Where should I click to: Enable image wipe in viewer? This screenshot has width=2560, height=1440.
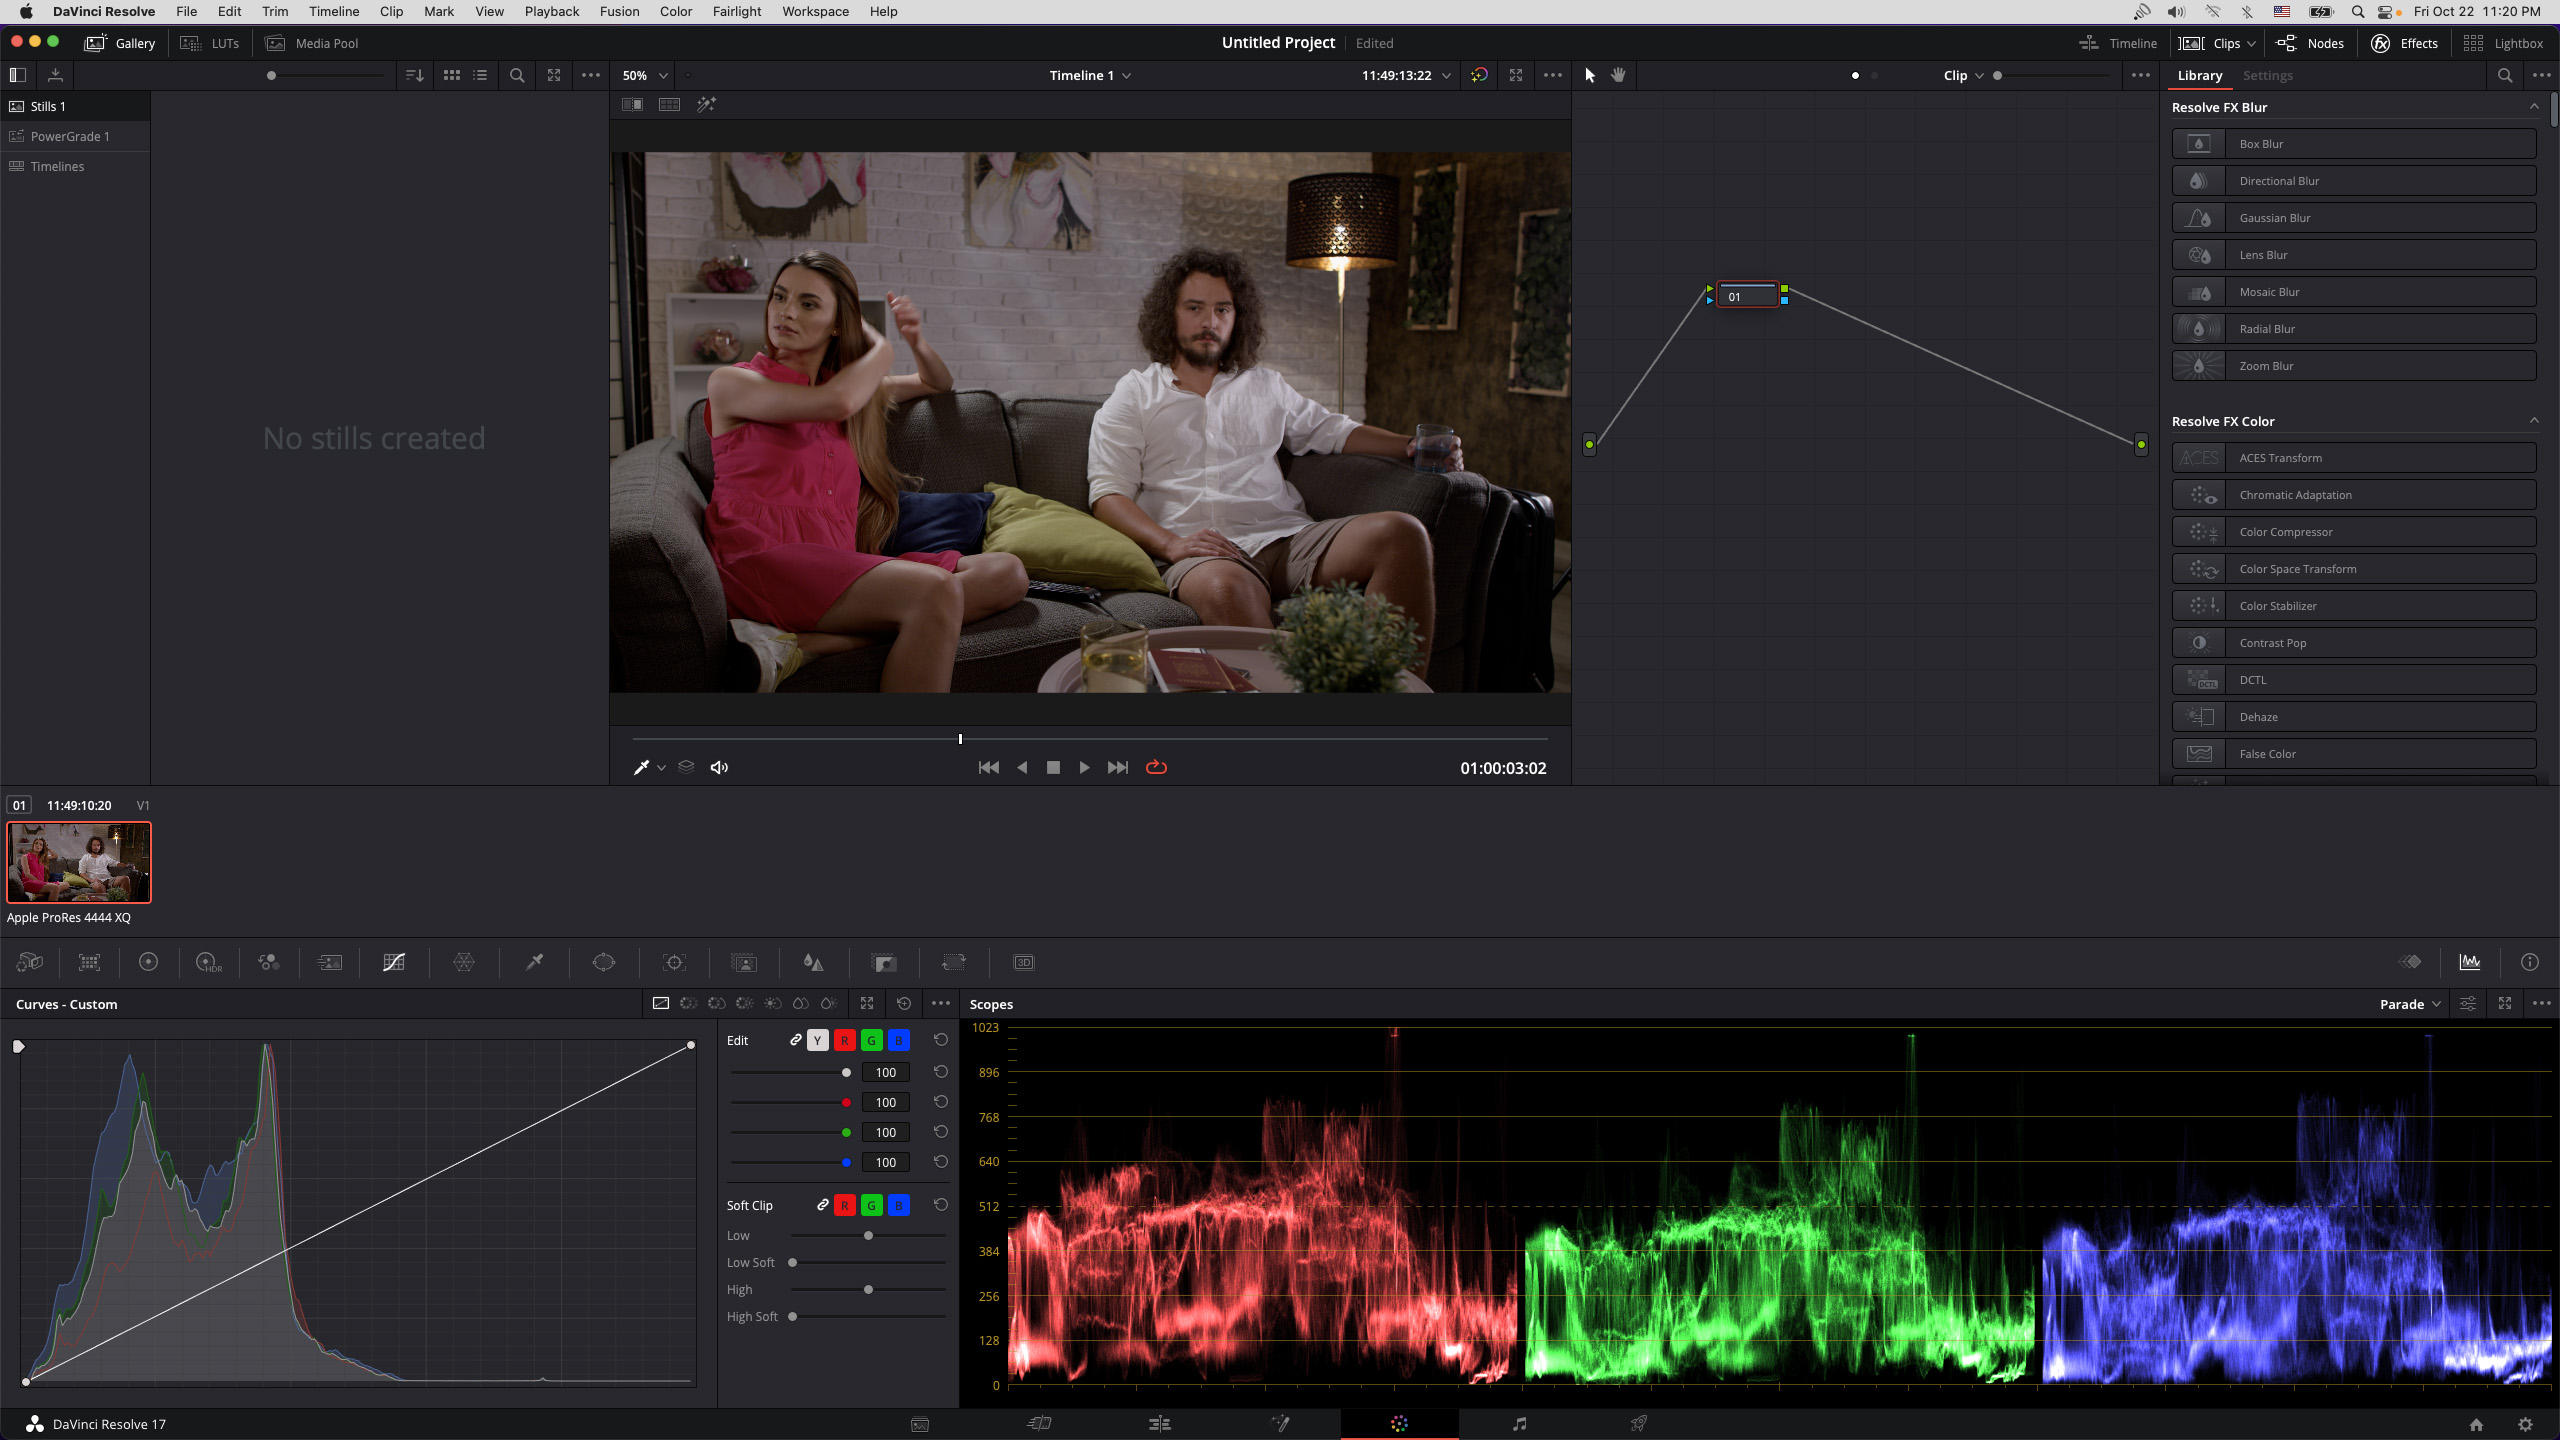coord(632,105)
